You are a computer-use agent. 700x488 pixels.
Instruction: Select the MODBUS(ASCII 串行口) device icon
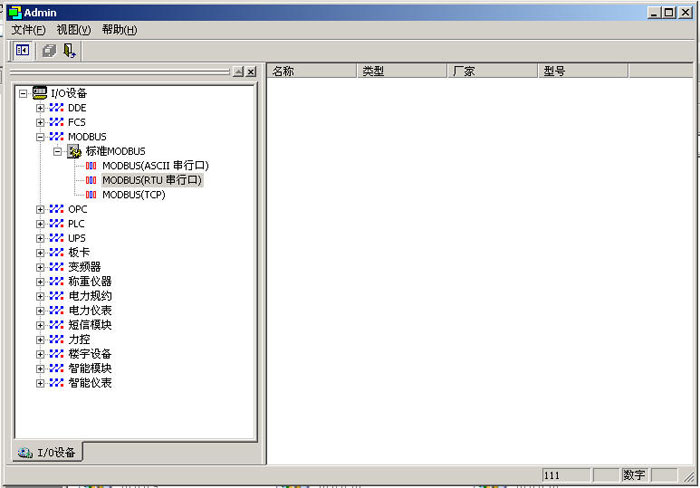coord(91,165)
